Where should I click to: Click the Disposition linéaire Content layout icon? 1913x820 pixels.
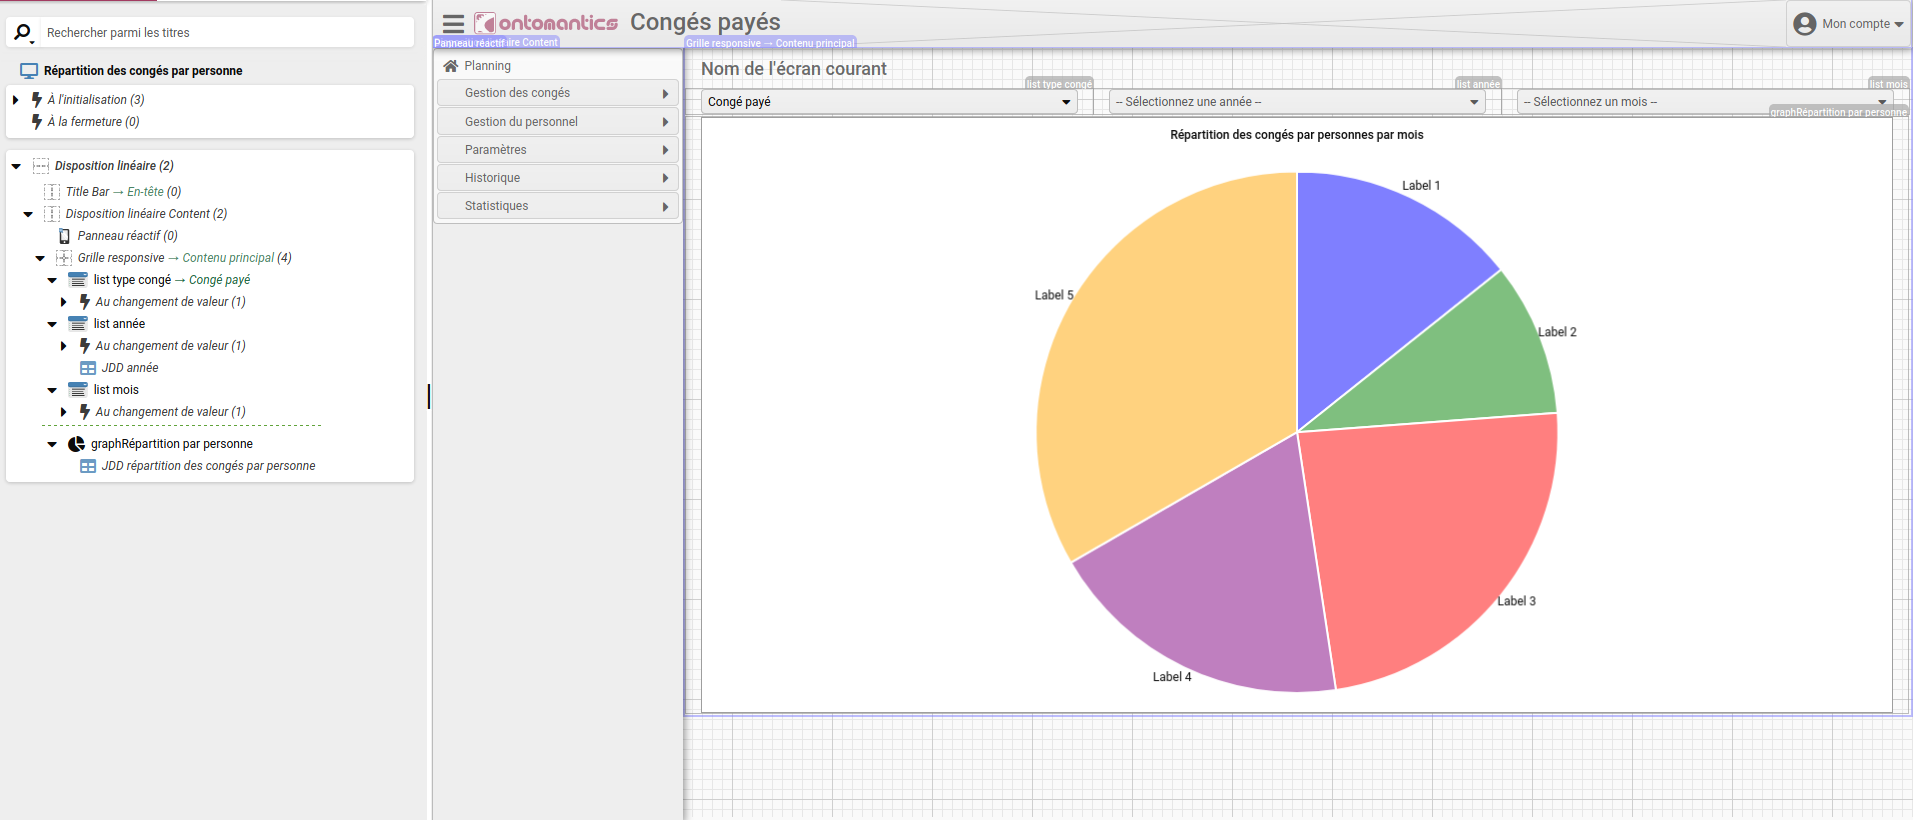tap(52, 214)
